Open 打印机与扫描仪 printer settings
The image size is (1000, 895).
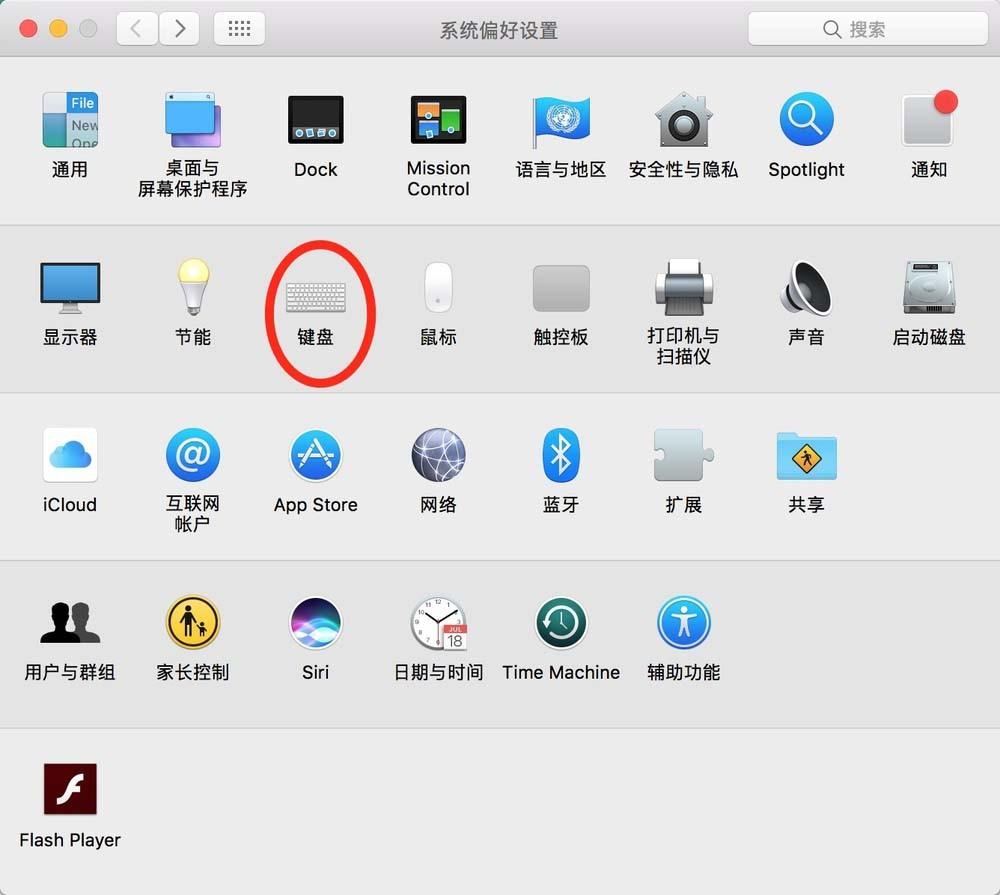pyautogui.click(x=684, y=288)
